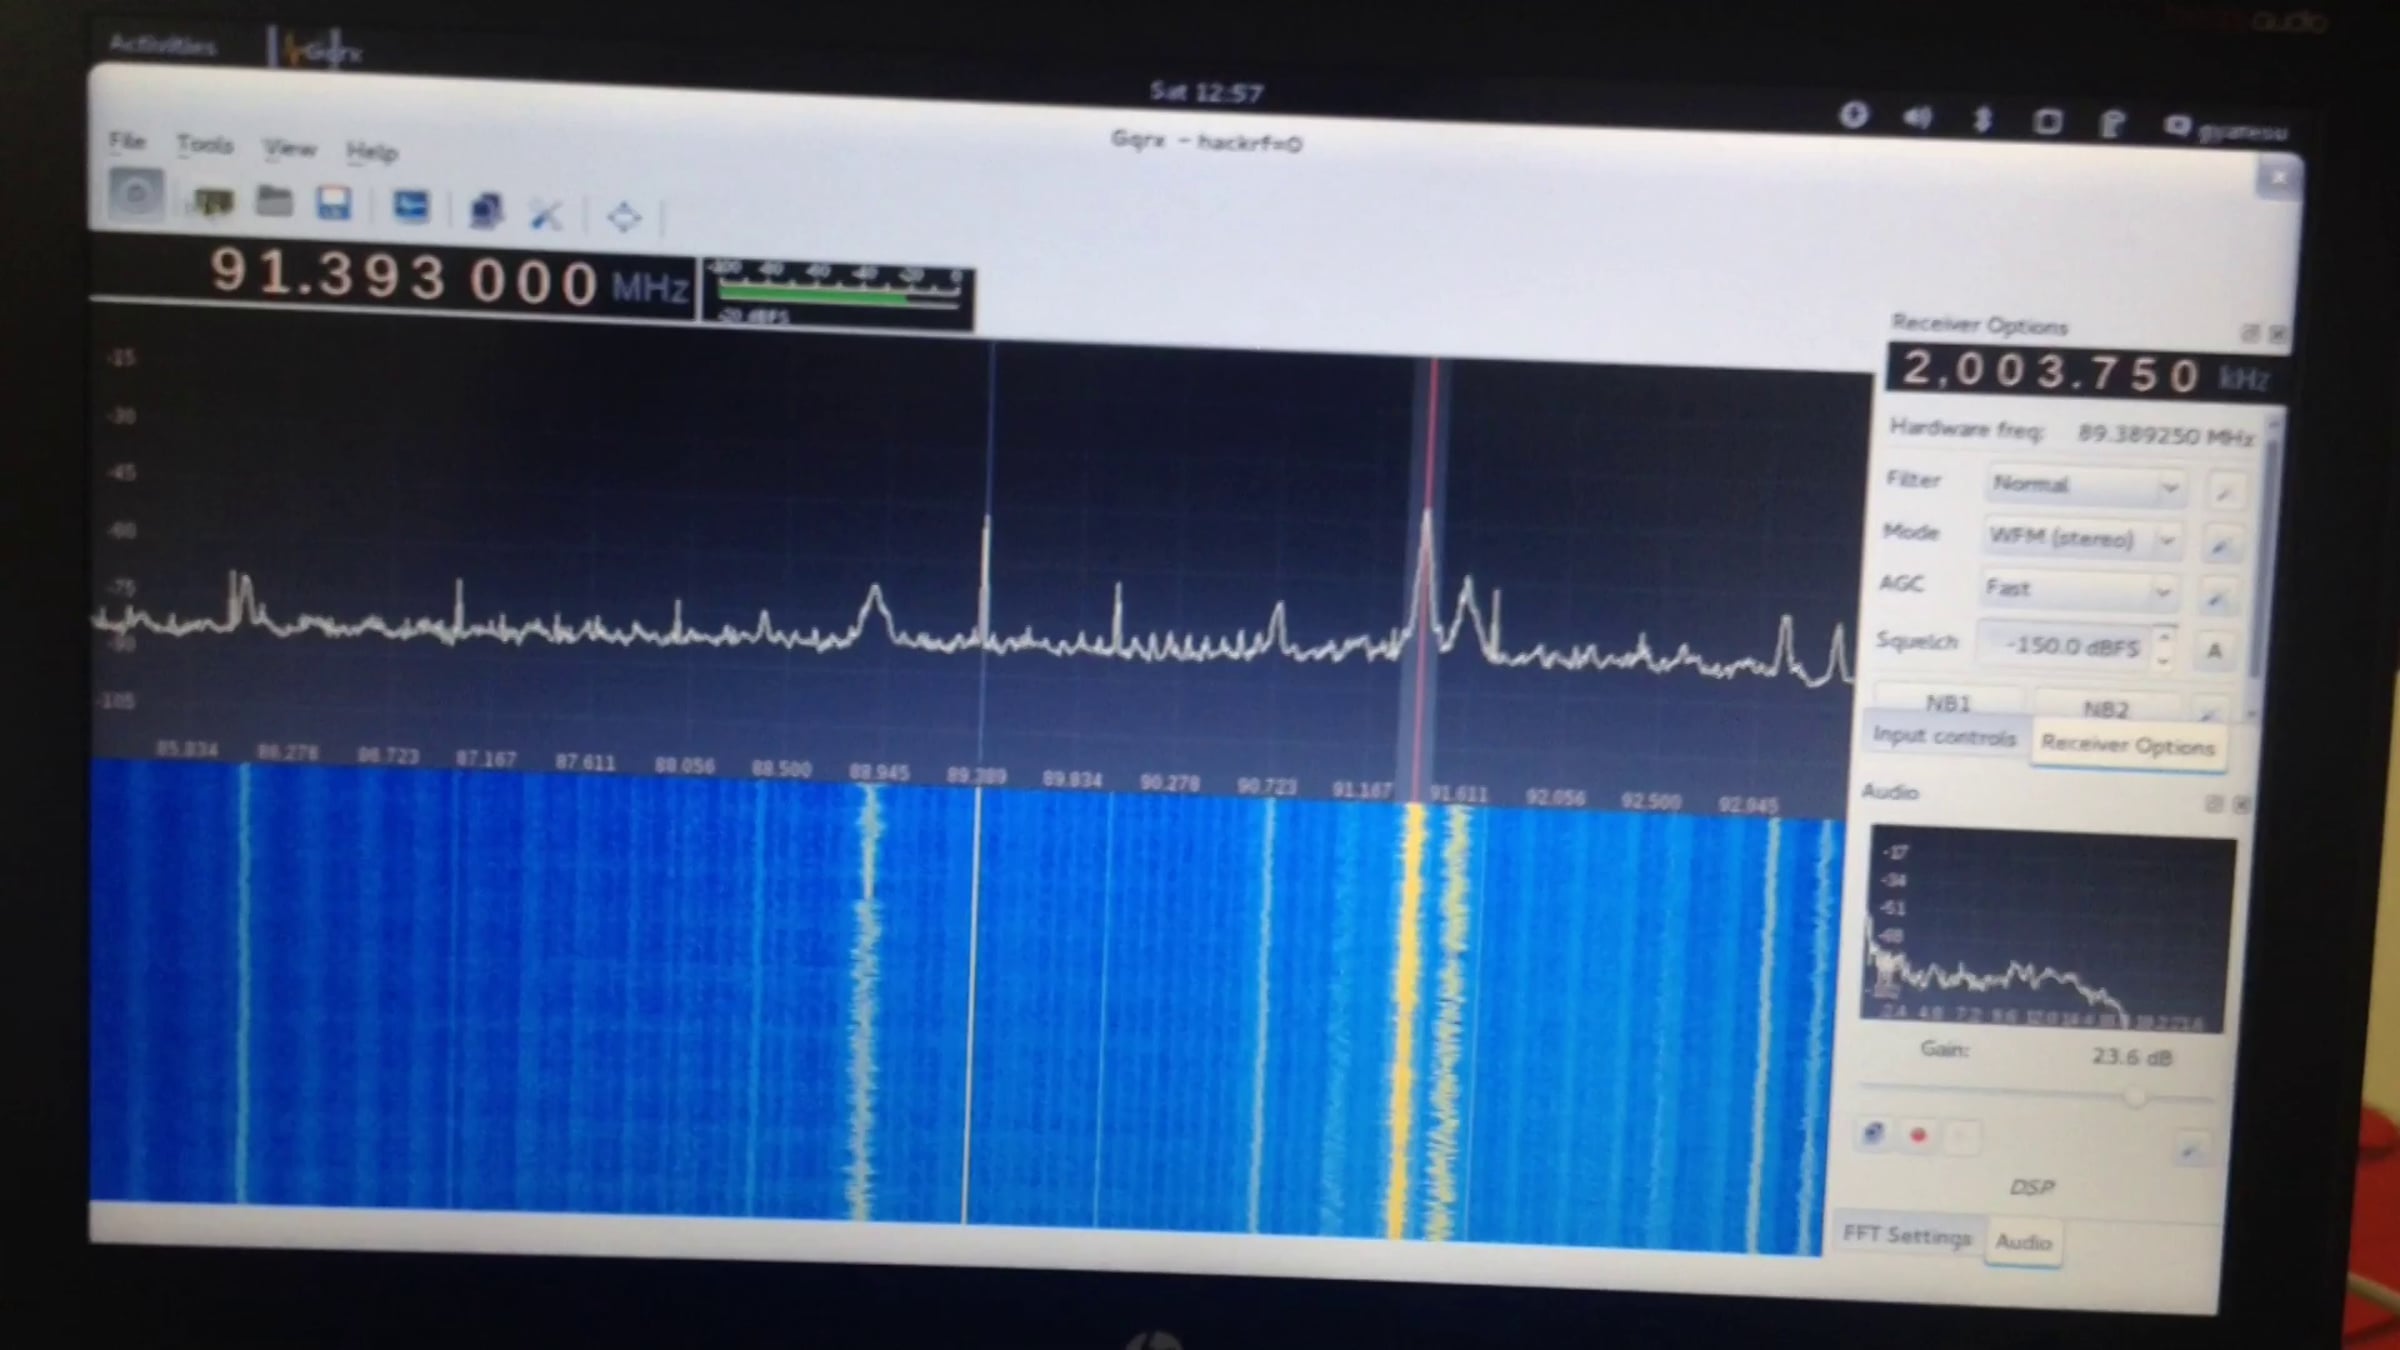
Task: Click the save settings floppy icon
Action: [333, 203]
